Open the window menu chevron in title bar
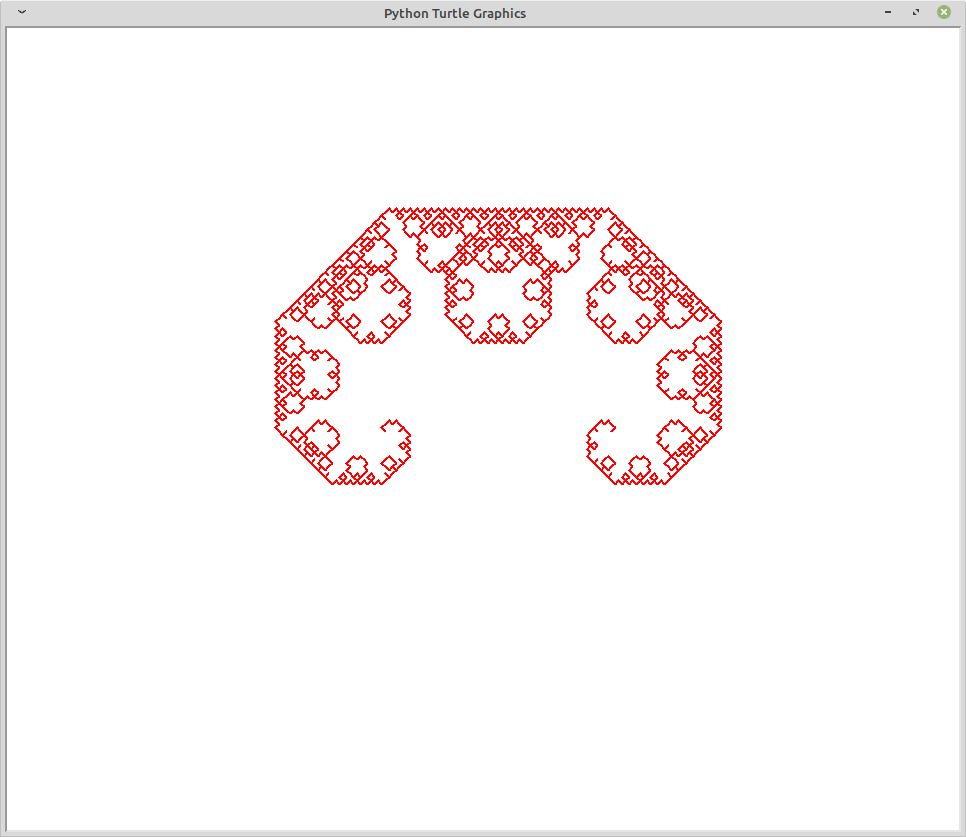The image size is (966, 837). [22, 12]
